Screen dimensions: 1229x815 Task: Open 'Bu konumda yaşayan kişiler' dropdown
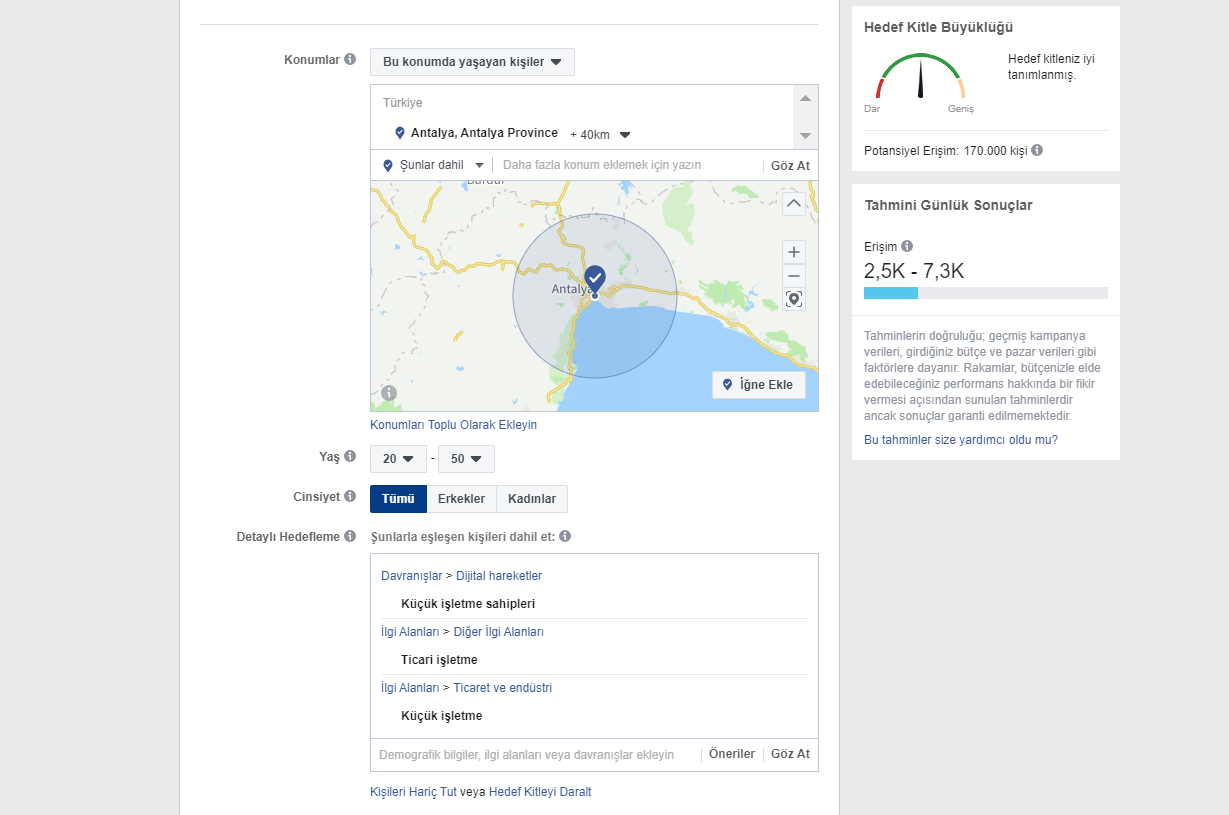click(x=472, y=62)
